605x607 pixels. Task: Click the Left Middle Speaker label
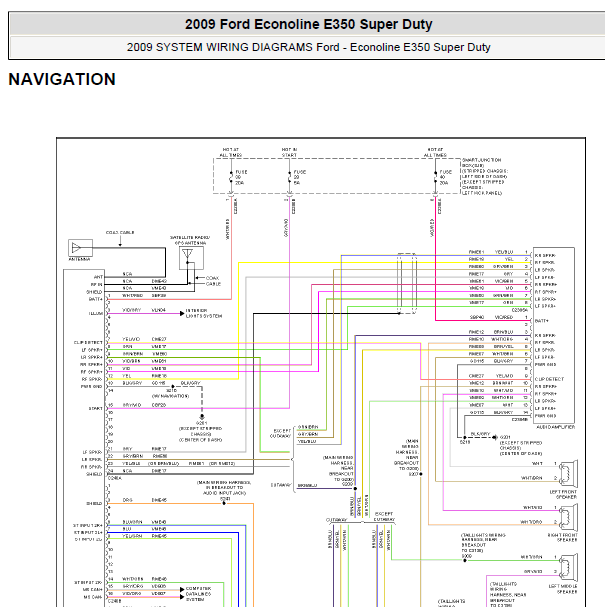tap(562, 589)
